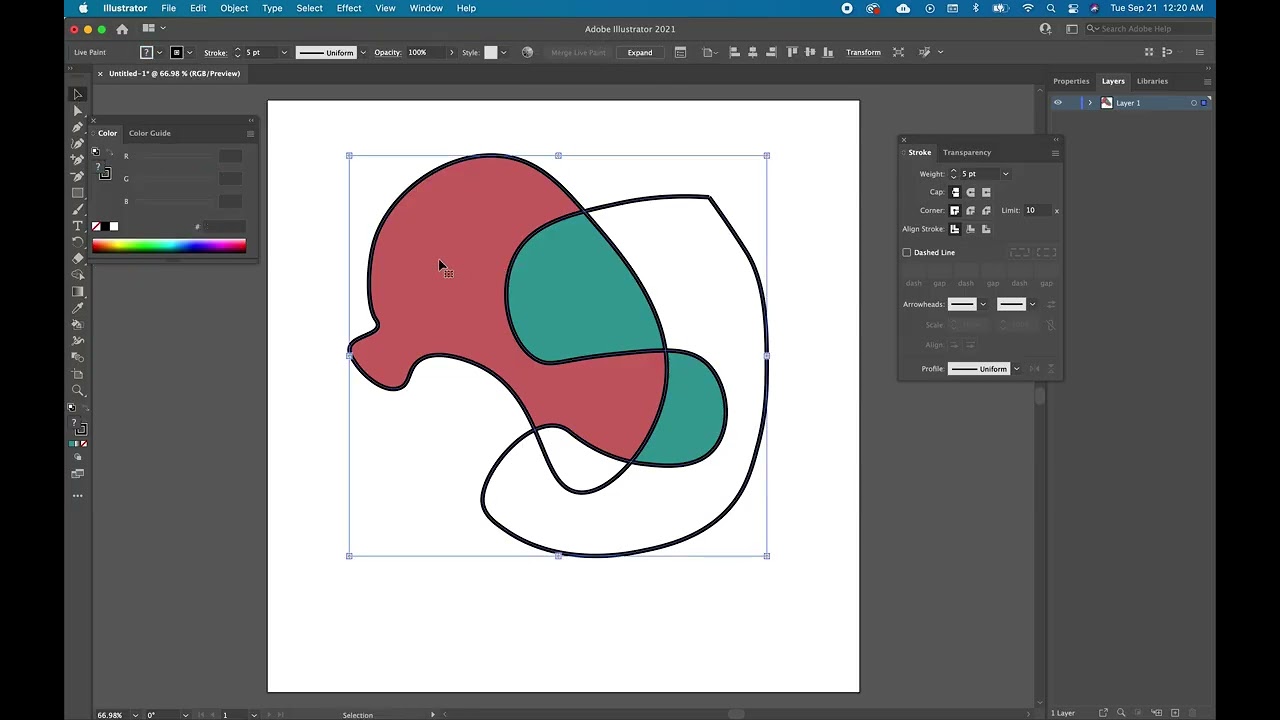The width and height of the screenshot is (1280, 720).
Task: Click the Layer 1 target circle
Action: pyautogui.click(x=1194, y=103)
